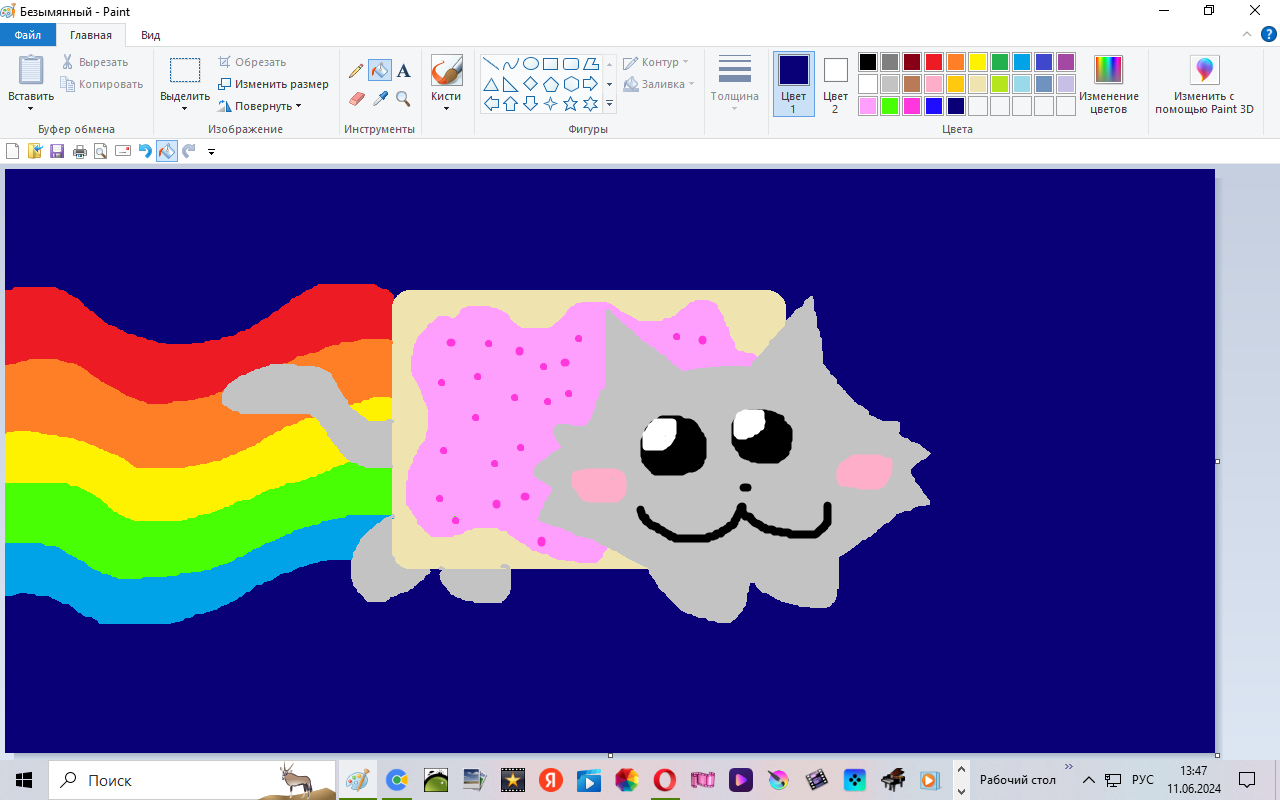Click the Обрезать (Crop) button
The width and height of the screenshot is (1280, 800).
(252, 62)
